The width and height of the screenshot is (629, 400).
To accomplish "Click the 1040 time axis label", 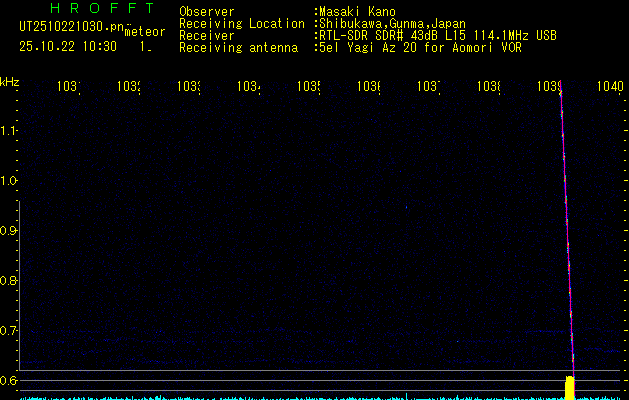I will click(610, 86).
